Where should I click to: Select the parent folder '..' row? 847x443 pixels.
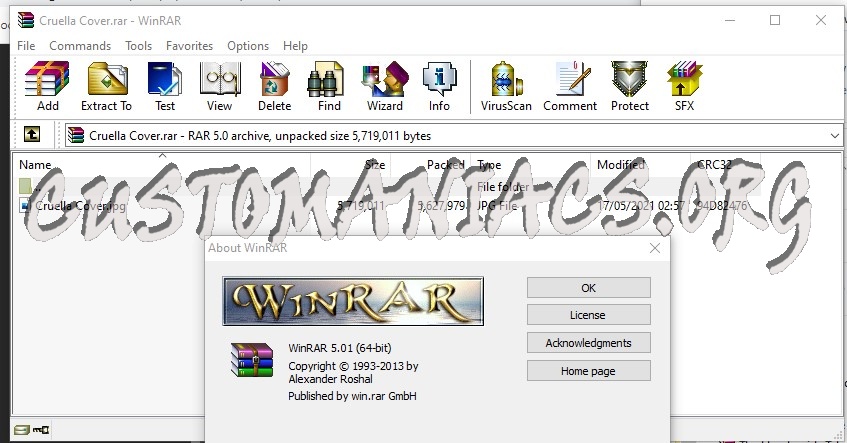(x=387, y=187)
